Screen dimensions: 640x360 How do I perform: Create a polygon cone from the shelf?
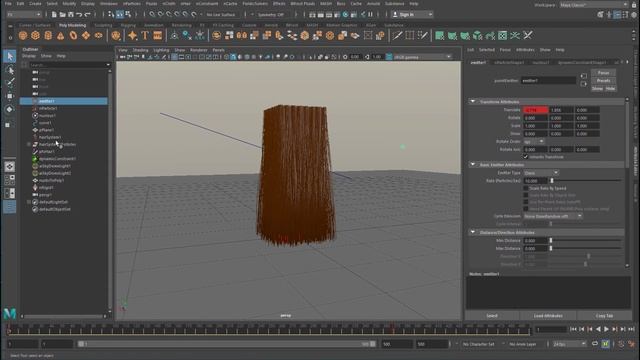[60, 36]
